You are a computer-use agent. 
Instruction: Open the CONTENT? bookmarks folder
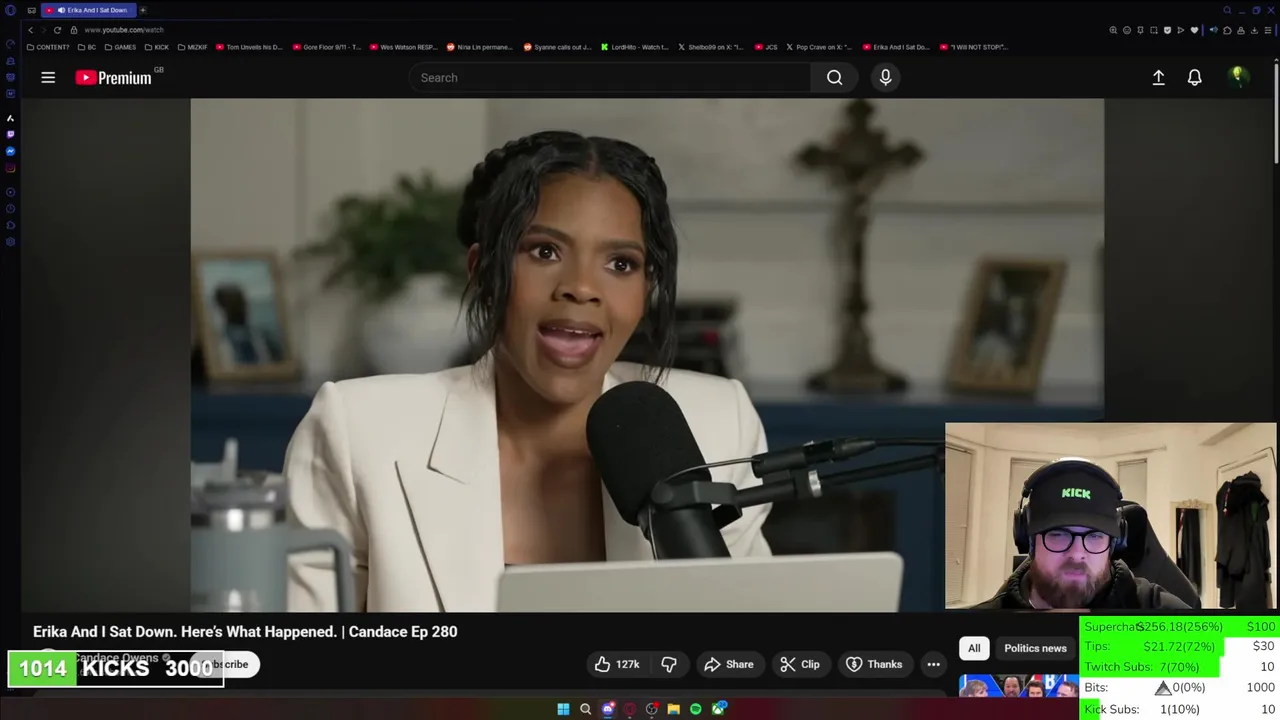tap(48, 47)
